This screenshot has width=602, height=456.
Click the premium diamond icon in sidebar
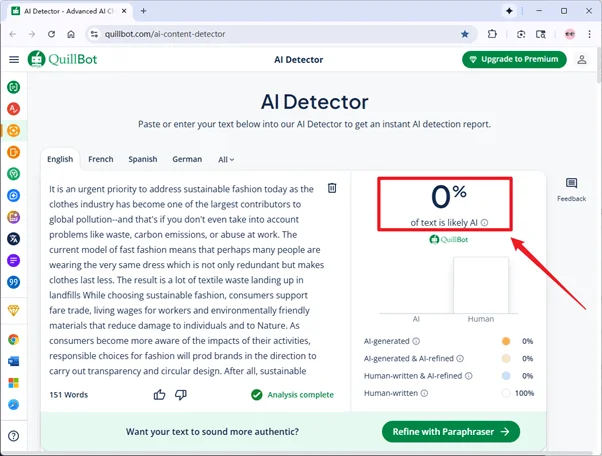(14, 311)
